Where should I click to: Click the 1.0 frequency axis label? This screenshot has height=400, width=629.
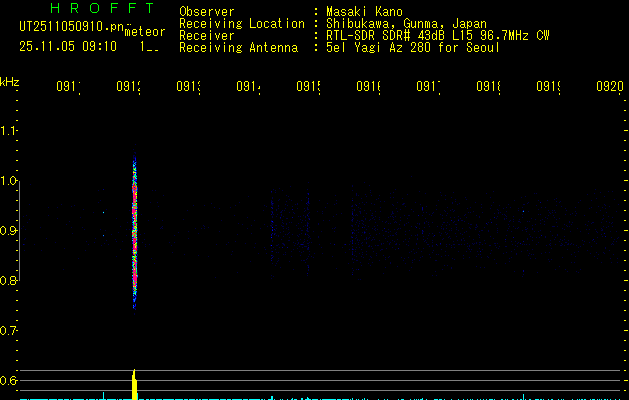(8, 181)
